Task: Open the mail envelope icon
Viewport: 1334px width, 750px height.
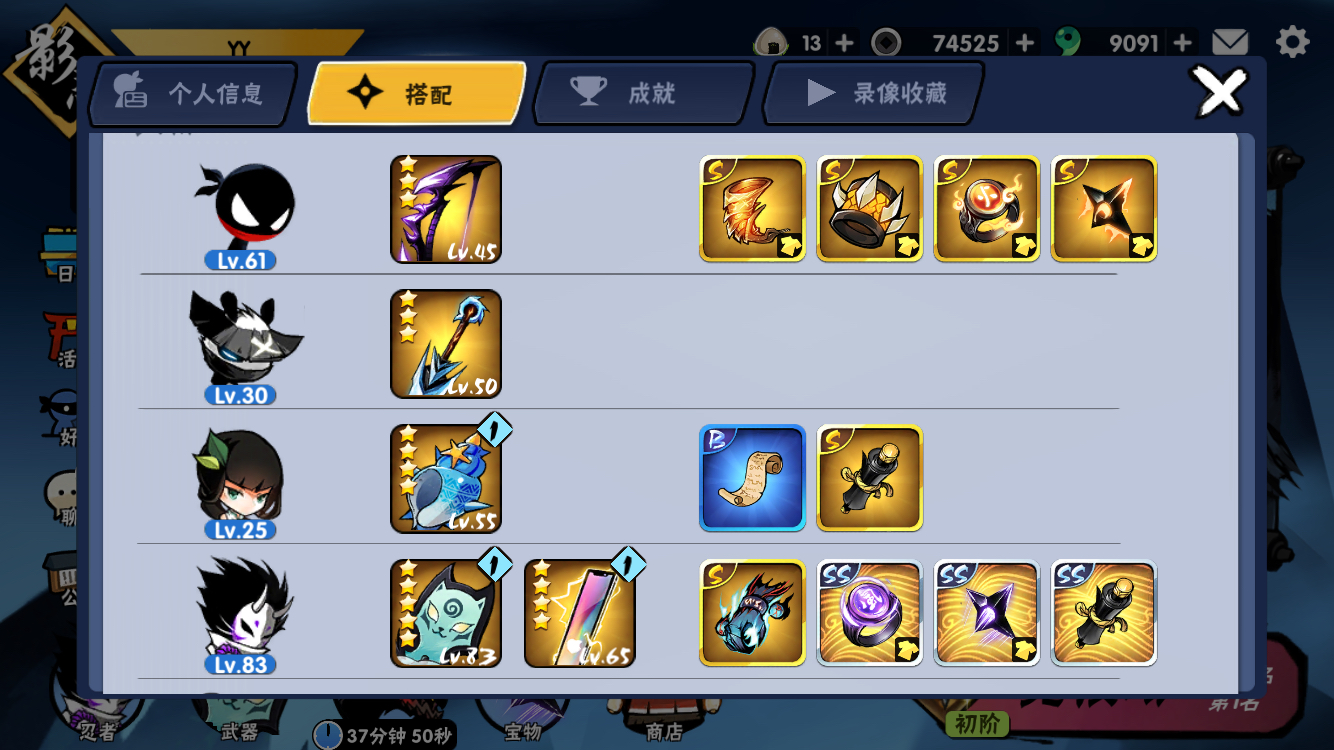Action: (x=1230, y=42)
